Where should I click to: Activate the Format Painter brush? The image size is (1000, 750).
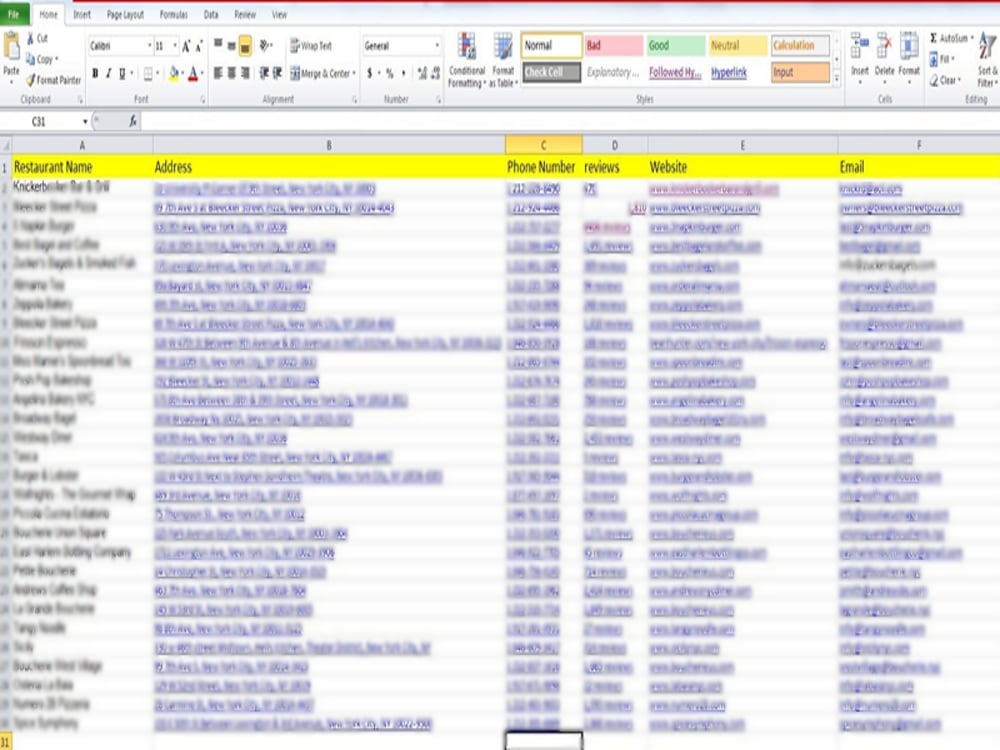tap(31, 80)
